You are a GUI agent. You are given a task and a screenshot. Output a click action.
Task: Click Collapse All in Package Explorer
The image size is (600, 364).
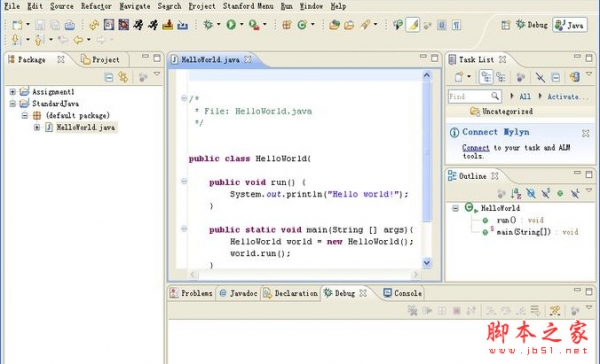tap(109, 77)
